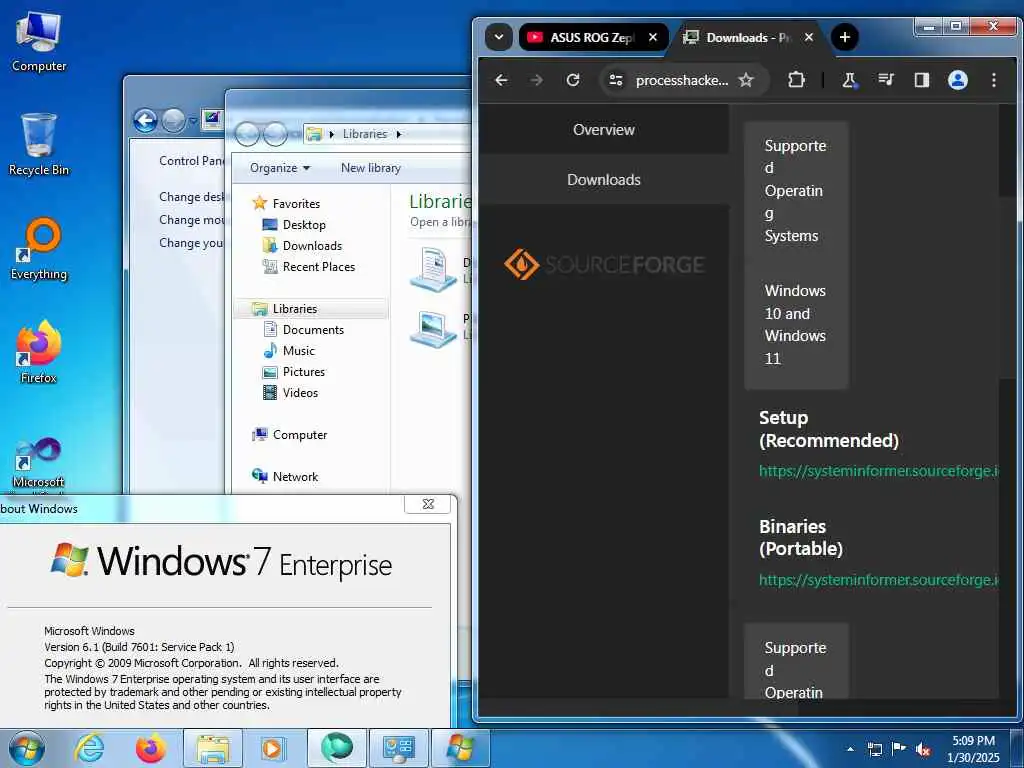This screenshot has height=768, width=1024.
Task: Close the About Windows dialog
Action: pyautogui.click(x=428, y=504)
